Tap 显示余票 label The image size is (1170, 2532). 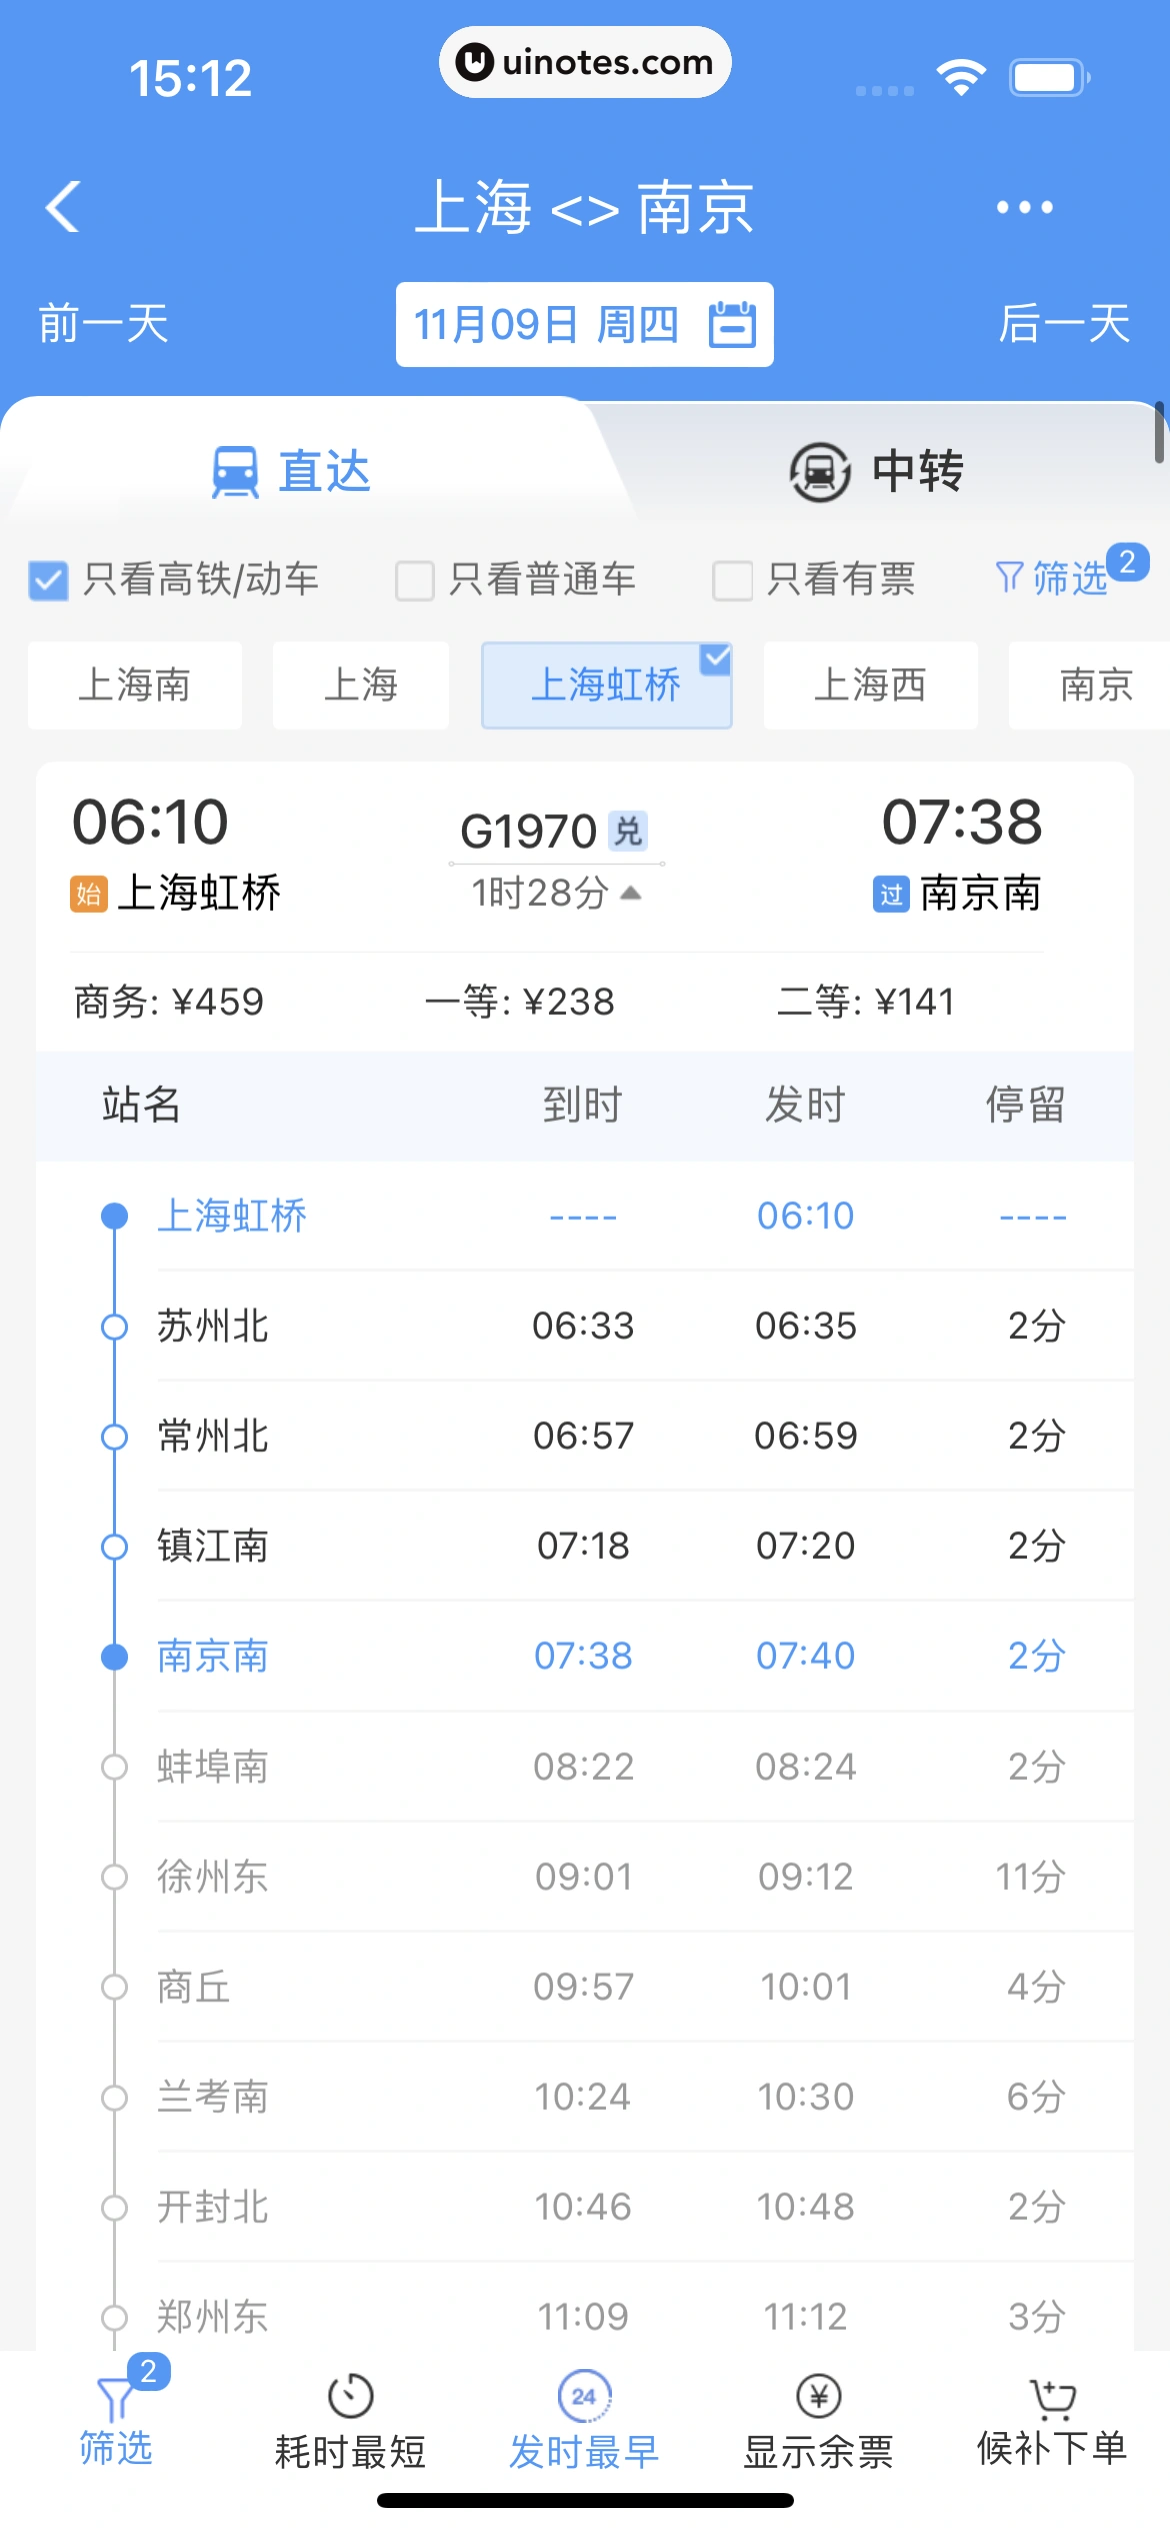[819, 2452]
